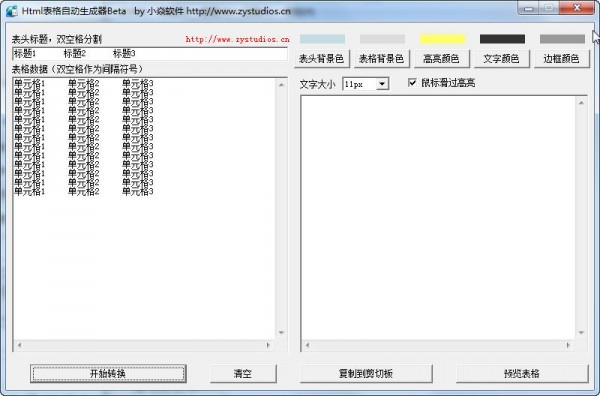Click 标题1 text in header field
600x396 pixels.
click(25, 54)
